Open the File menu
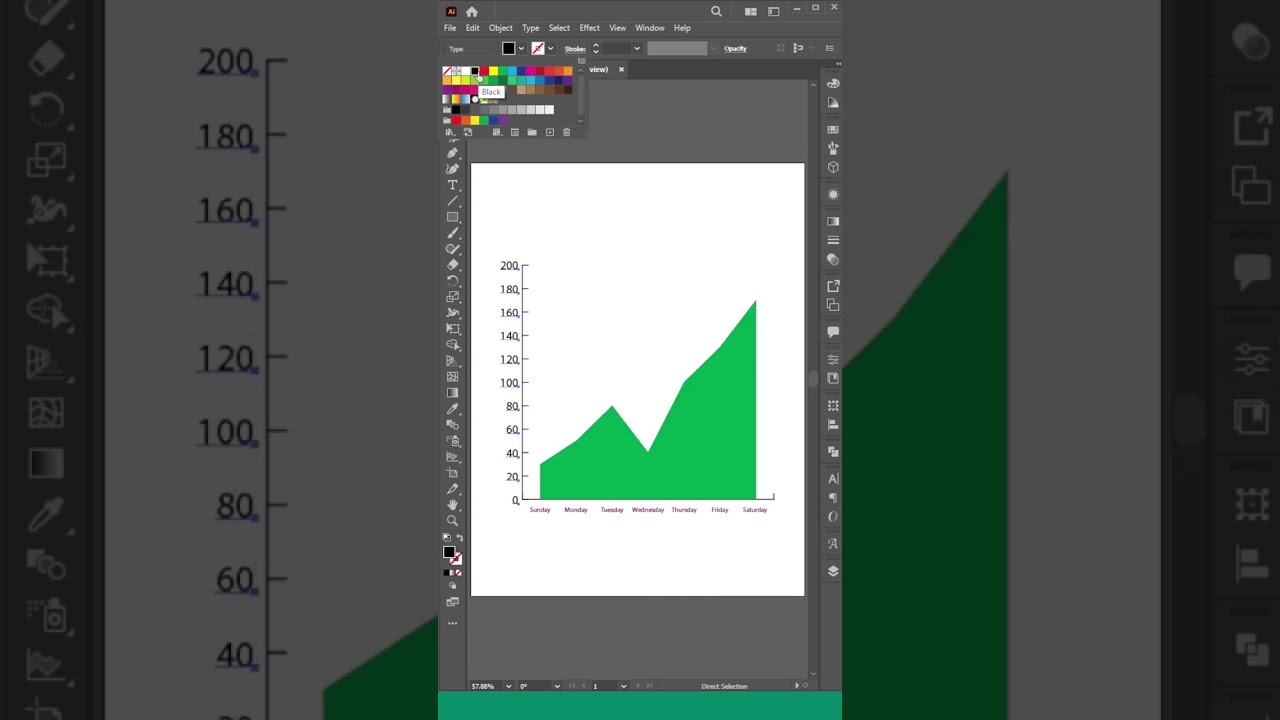This screenshot has height=720, width=1280. tap(450, 28)
